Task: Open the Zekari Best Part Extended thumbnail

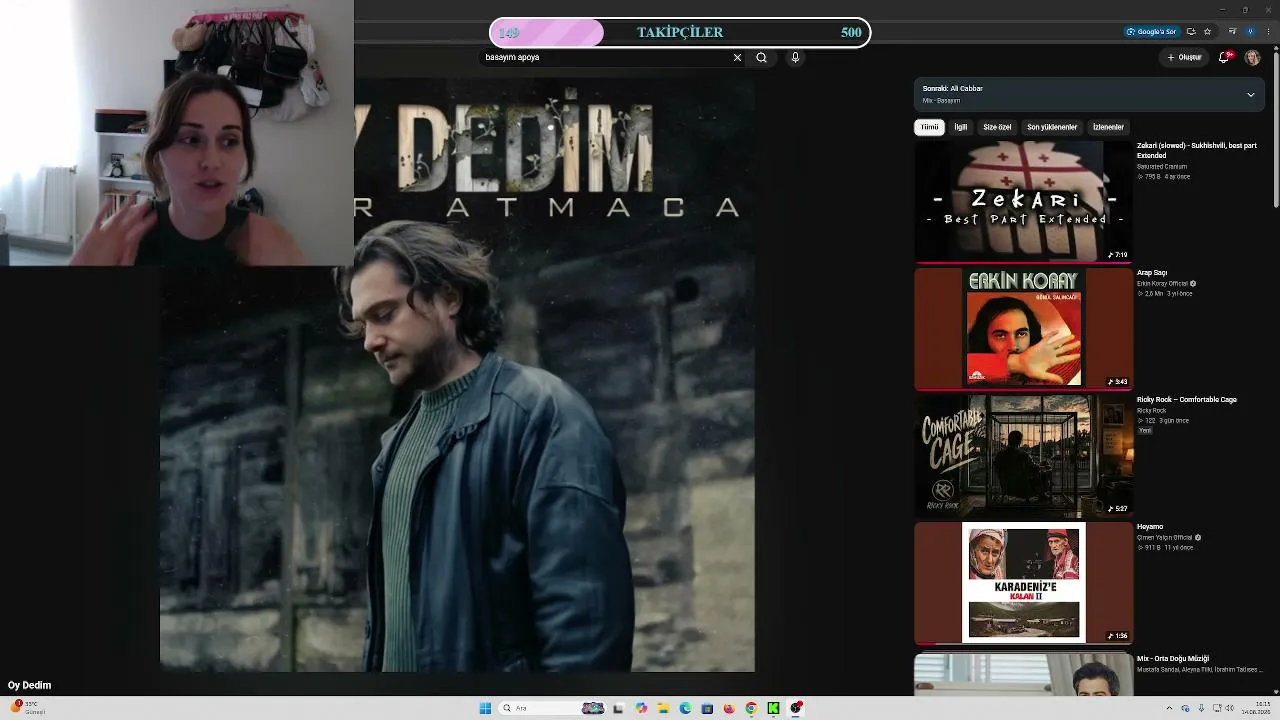Action: [x=1023, y=201]
